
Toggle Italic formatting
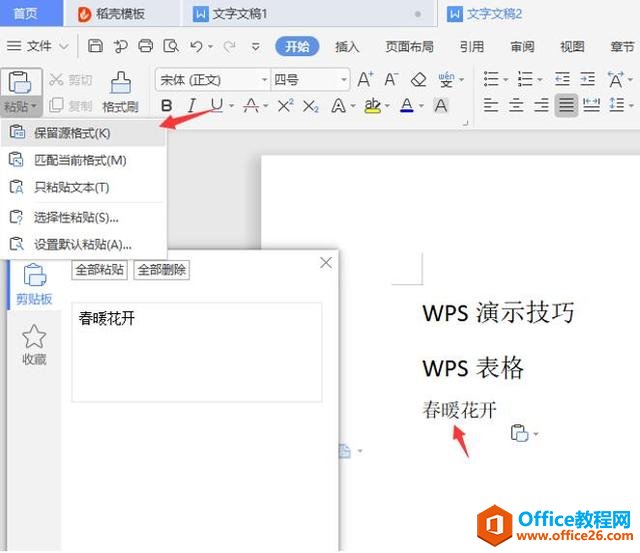(191, 106)
